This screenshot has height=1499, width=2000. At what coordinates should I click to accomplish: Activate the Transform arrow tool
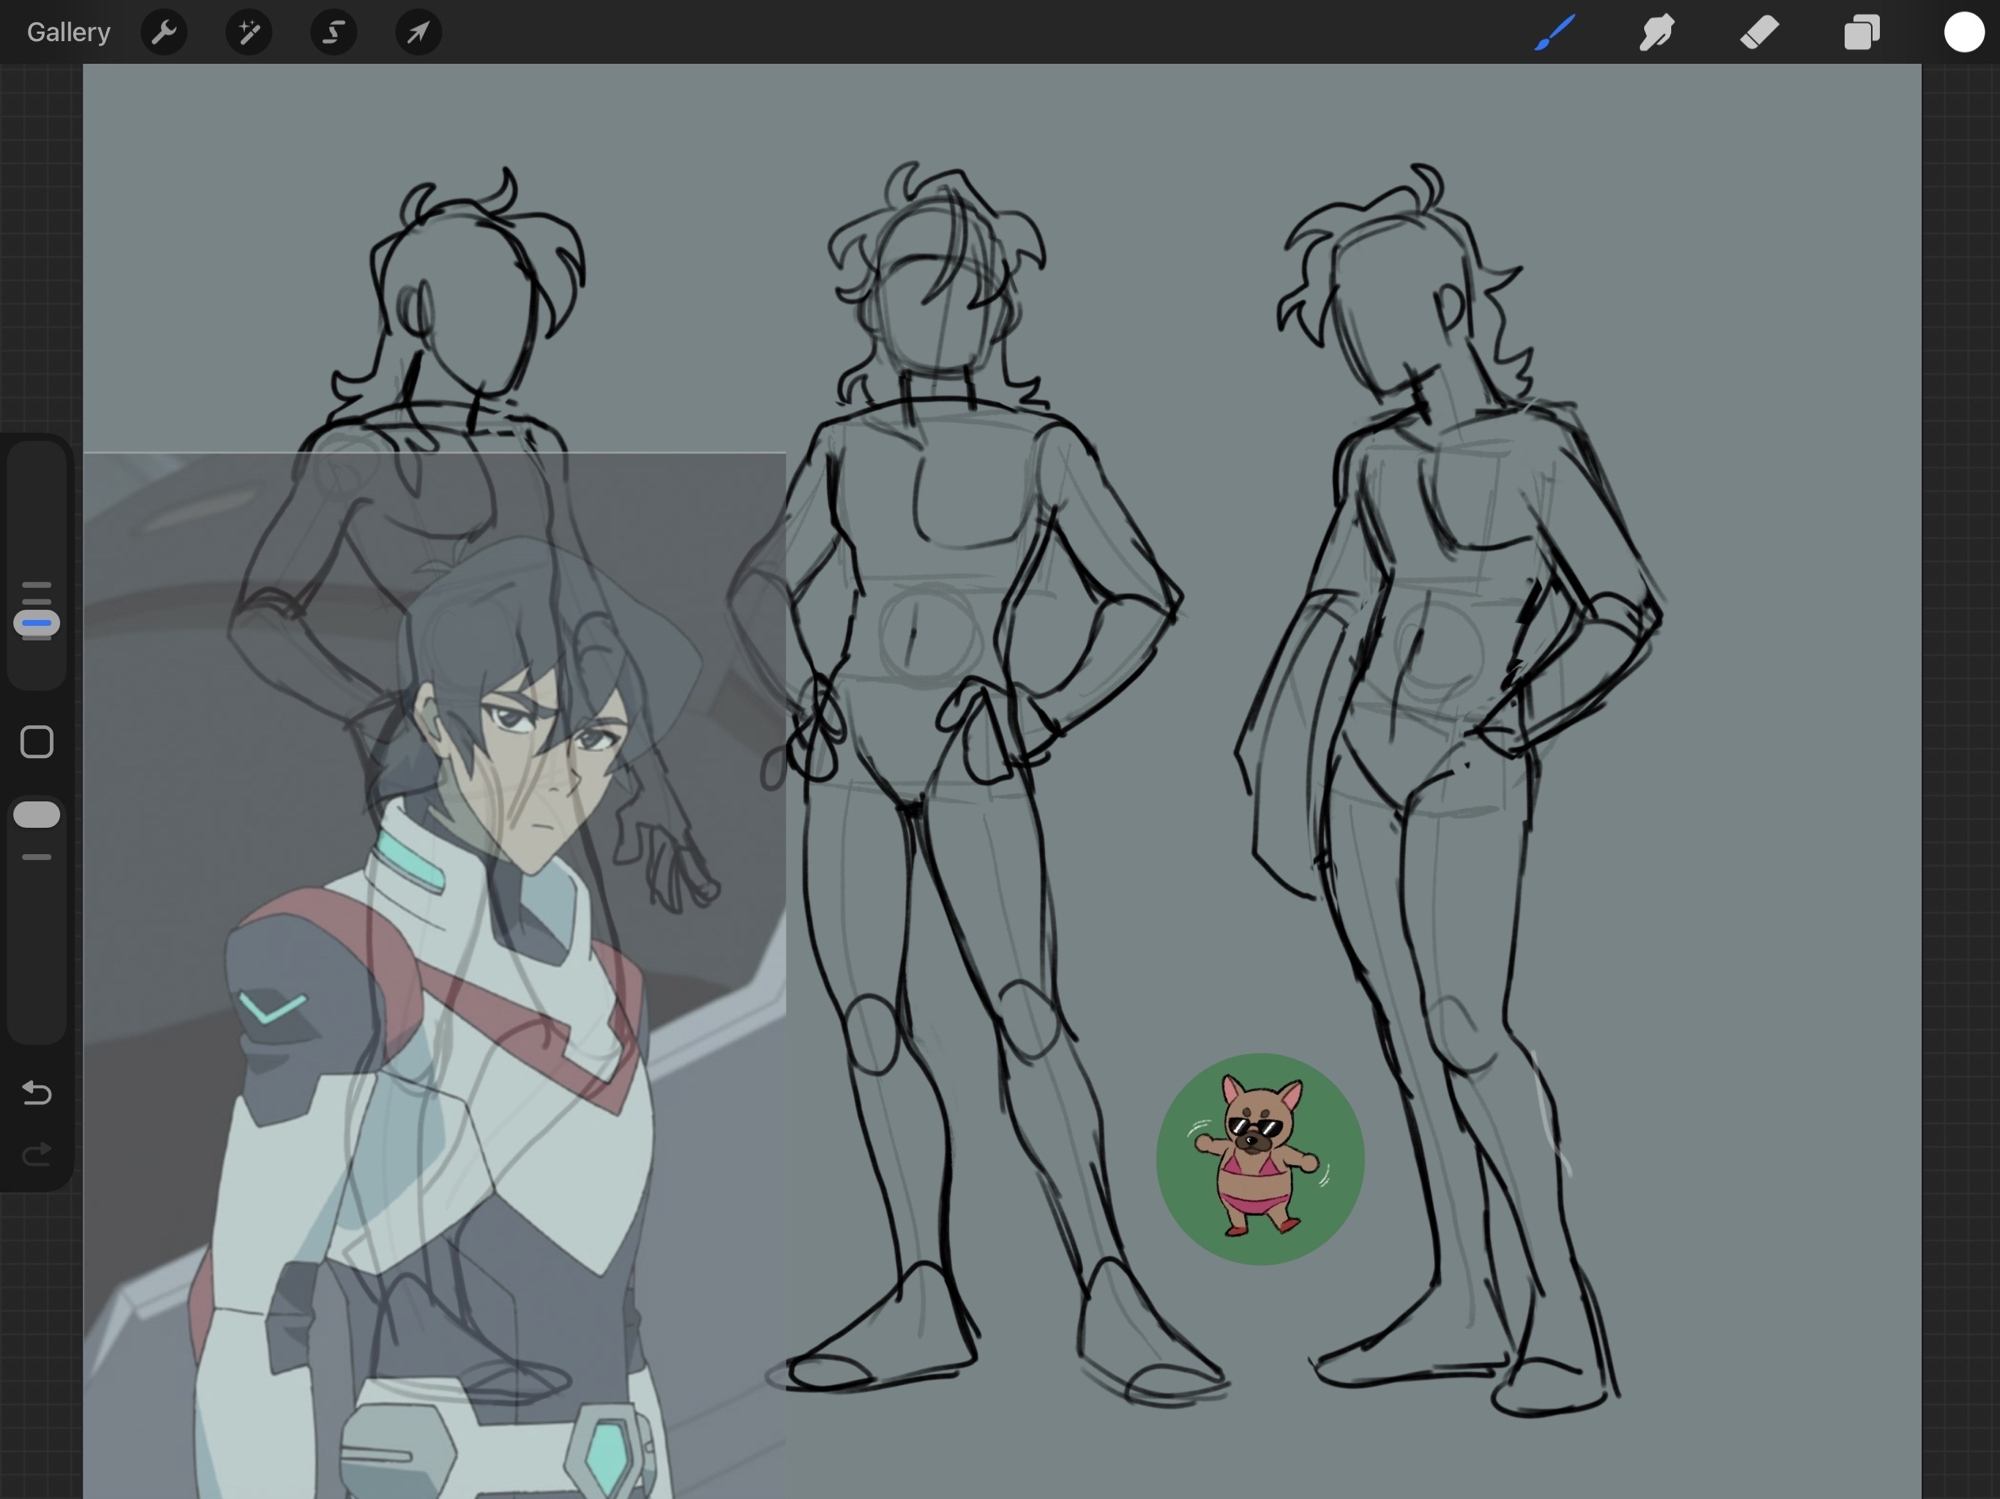click(418, 32)
